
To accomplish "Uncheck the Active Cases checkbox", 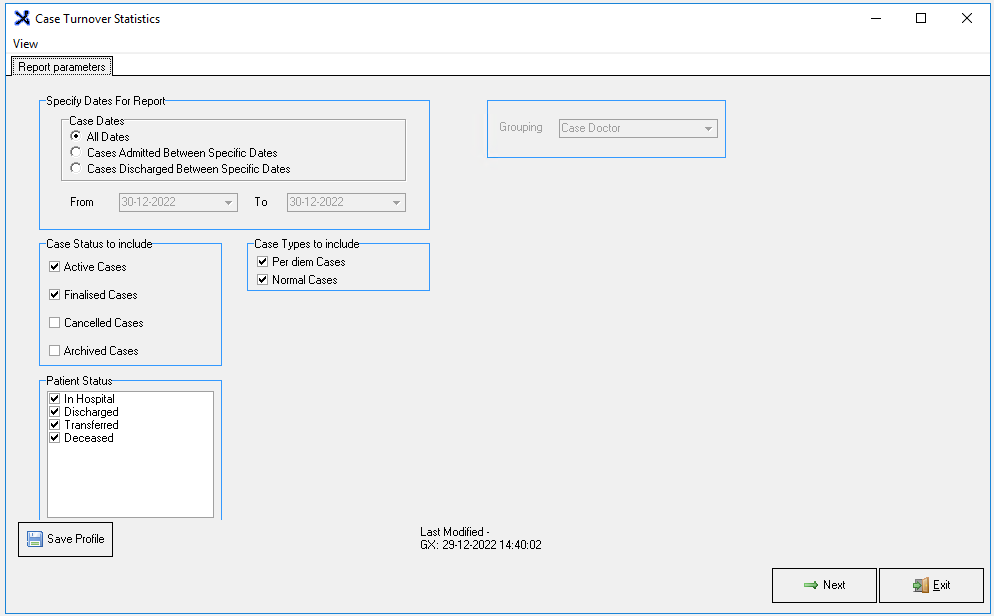I will (55, 267).
